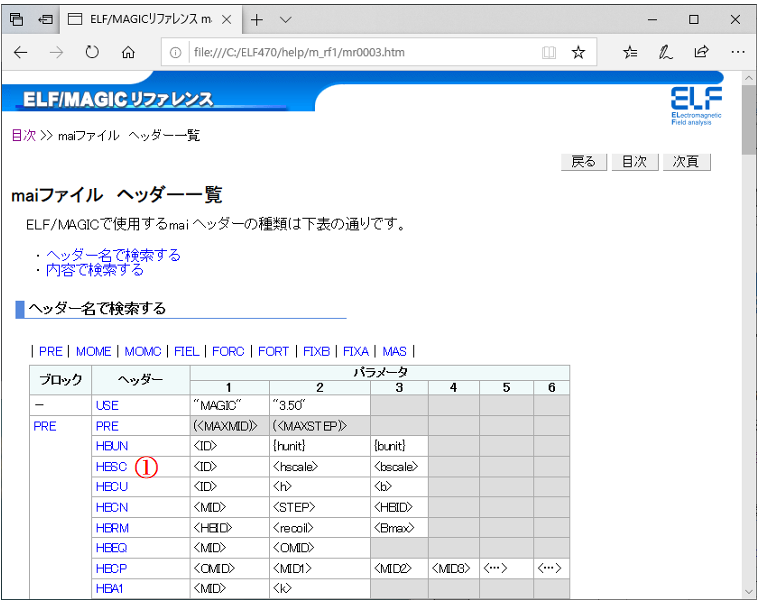Image resolution: width=758 pixels, height=607 pixels.
Task: Open the HBSC header link
Action: click(x=111, y=466)
